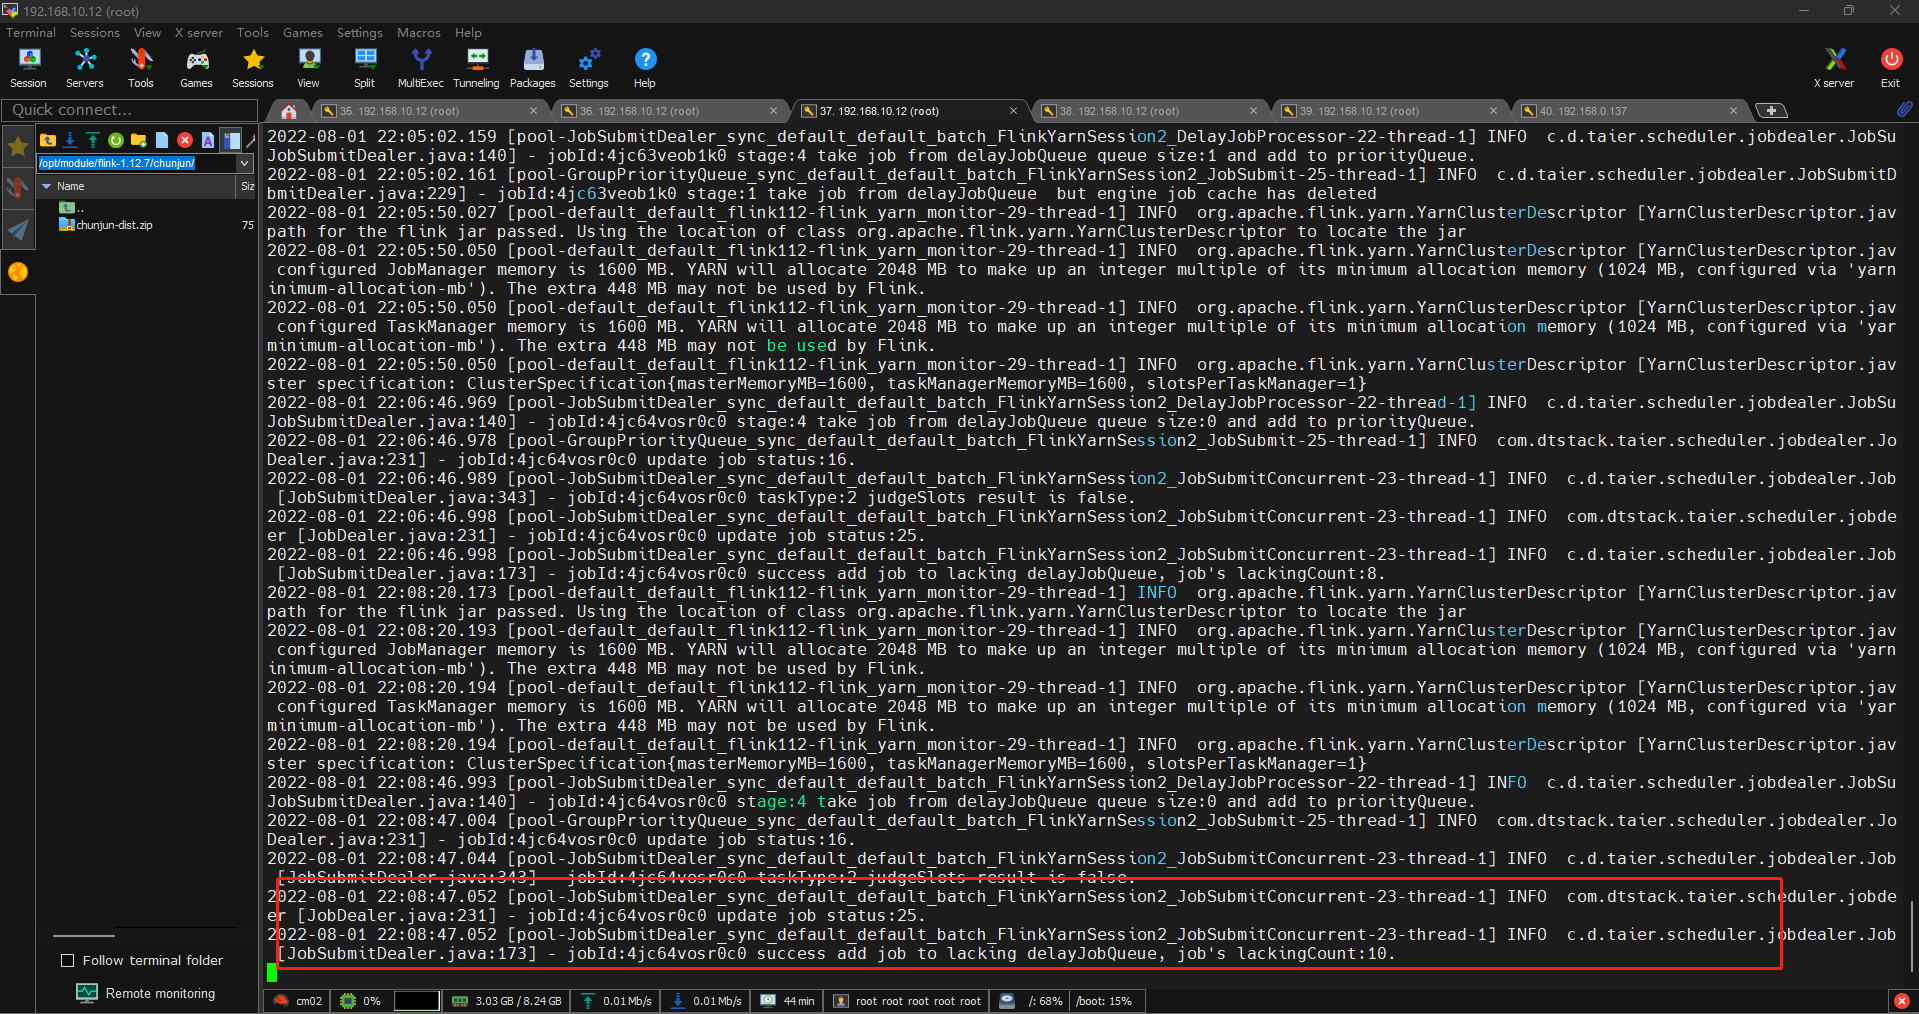Open the Tunneling configuration
The image size is (1919, 1014).
(x=476, y=67)
